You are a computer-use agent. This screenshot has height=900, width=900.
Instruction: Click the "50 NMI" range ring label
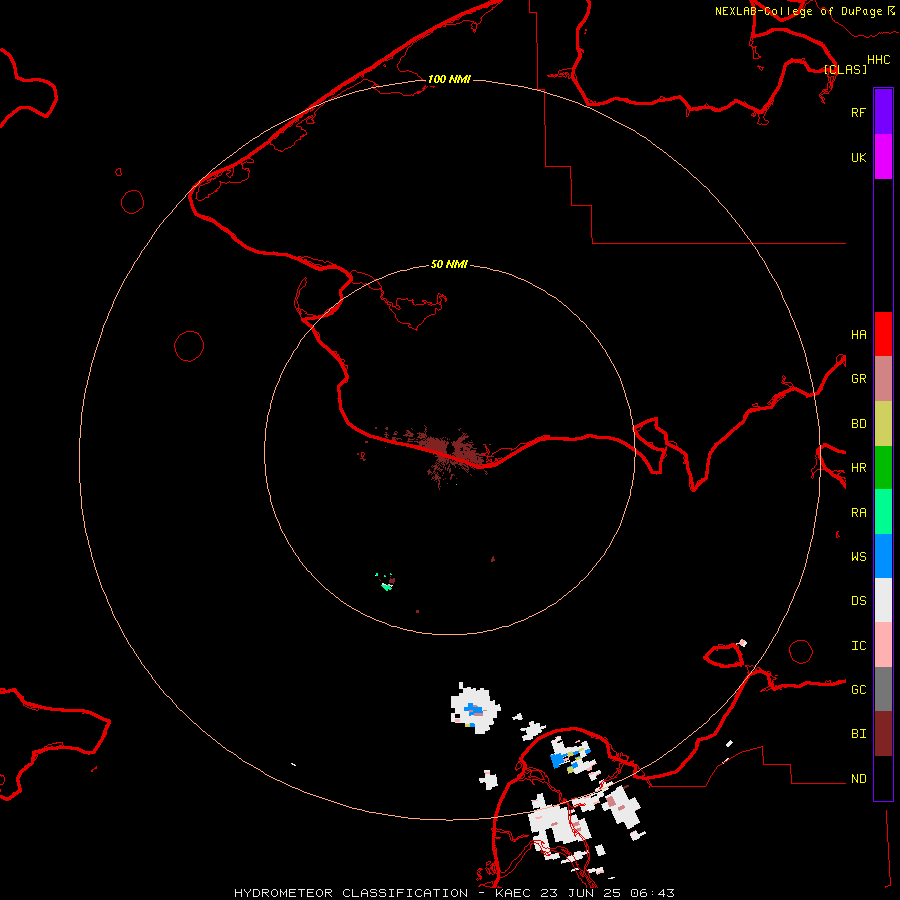(449, 264)
